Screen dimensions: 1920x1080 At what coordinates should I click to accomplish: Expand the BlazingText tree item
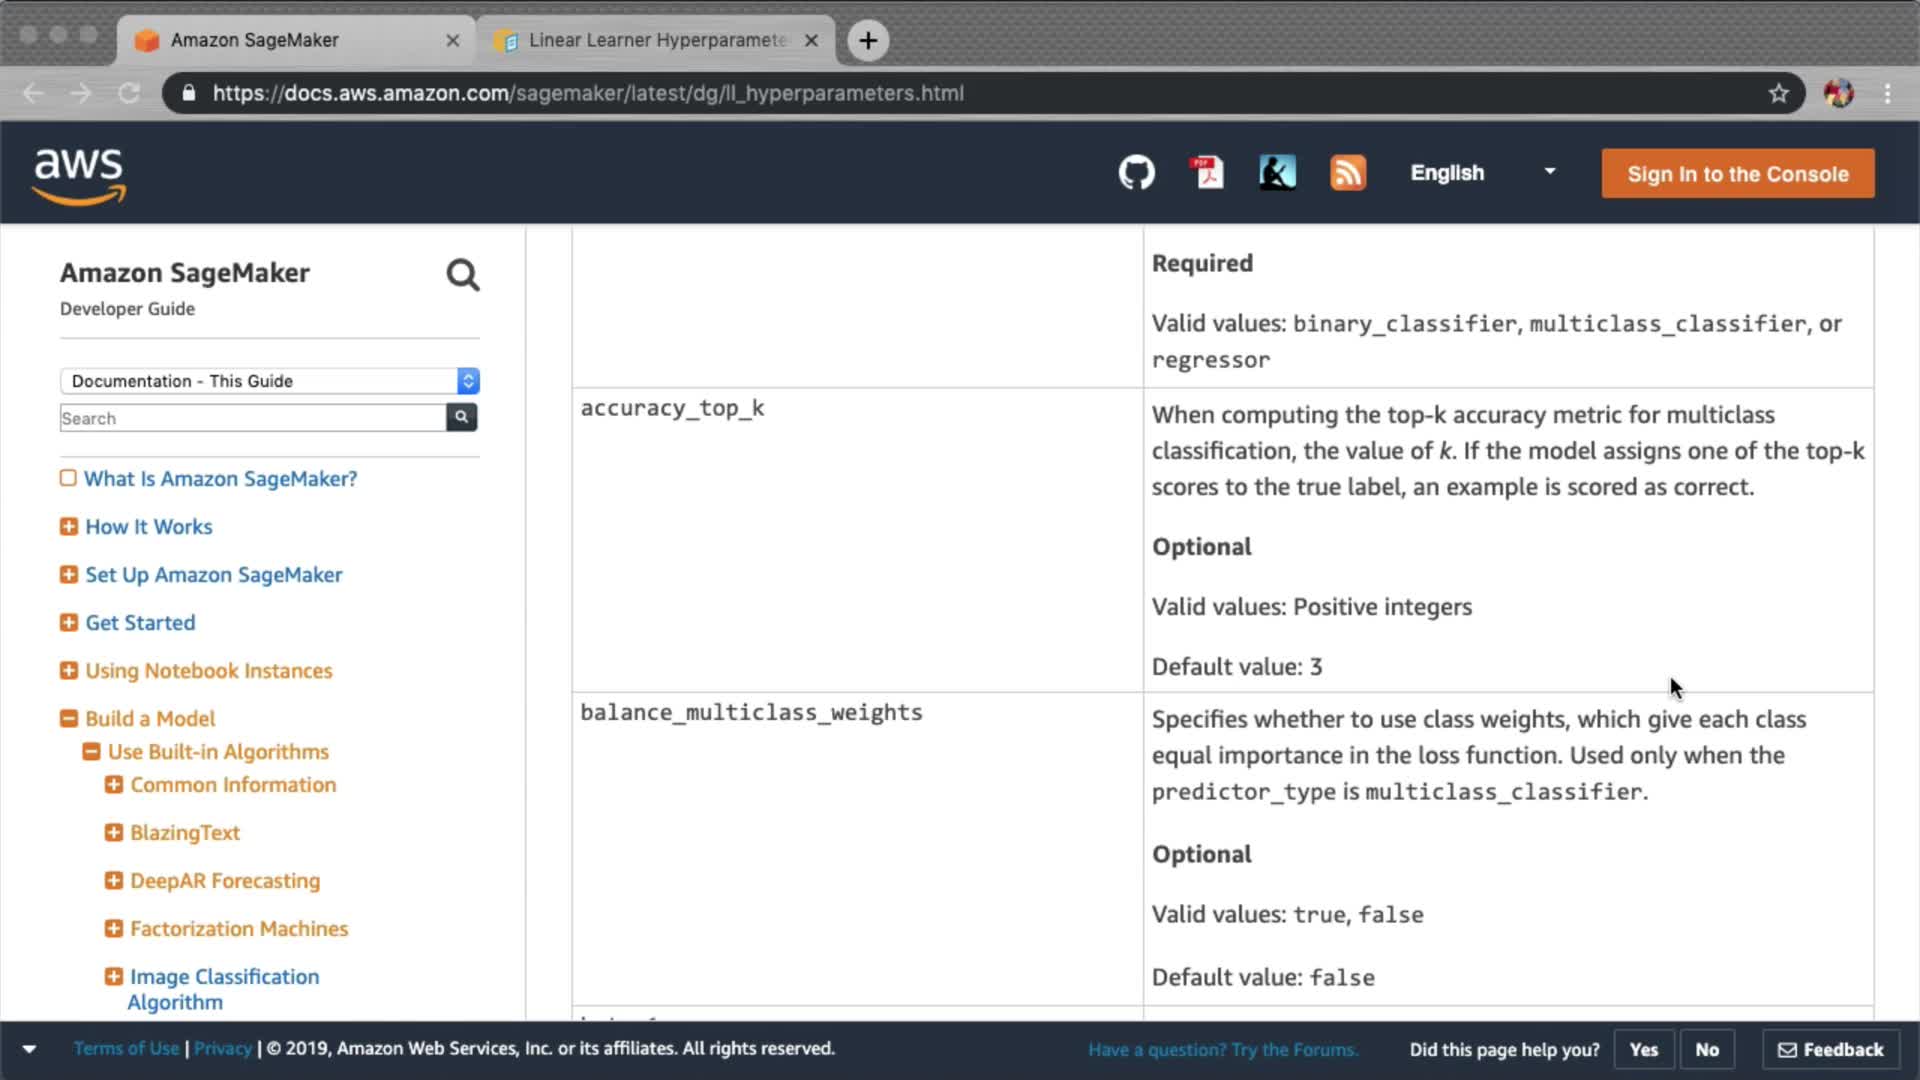pyautogui.click(x=114, y=833)
